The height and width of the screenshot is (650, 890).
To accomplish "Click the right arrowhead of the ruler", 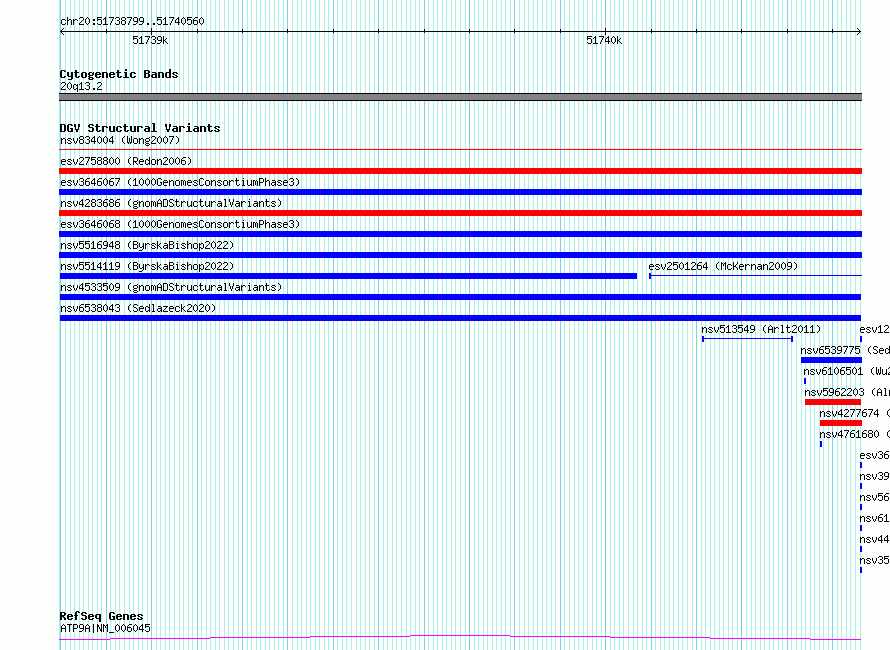I will tap(859, 32).
